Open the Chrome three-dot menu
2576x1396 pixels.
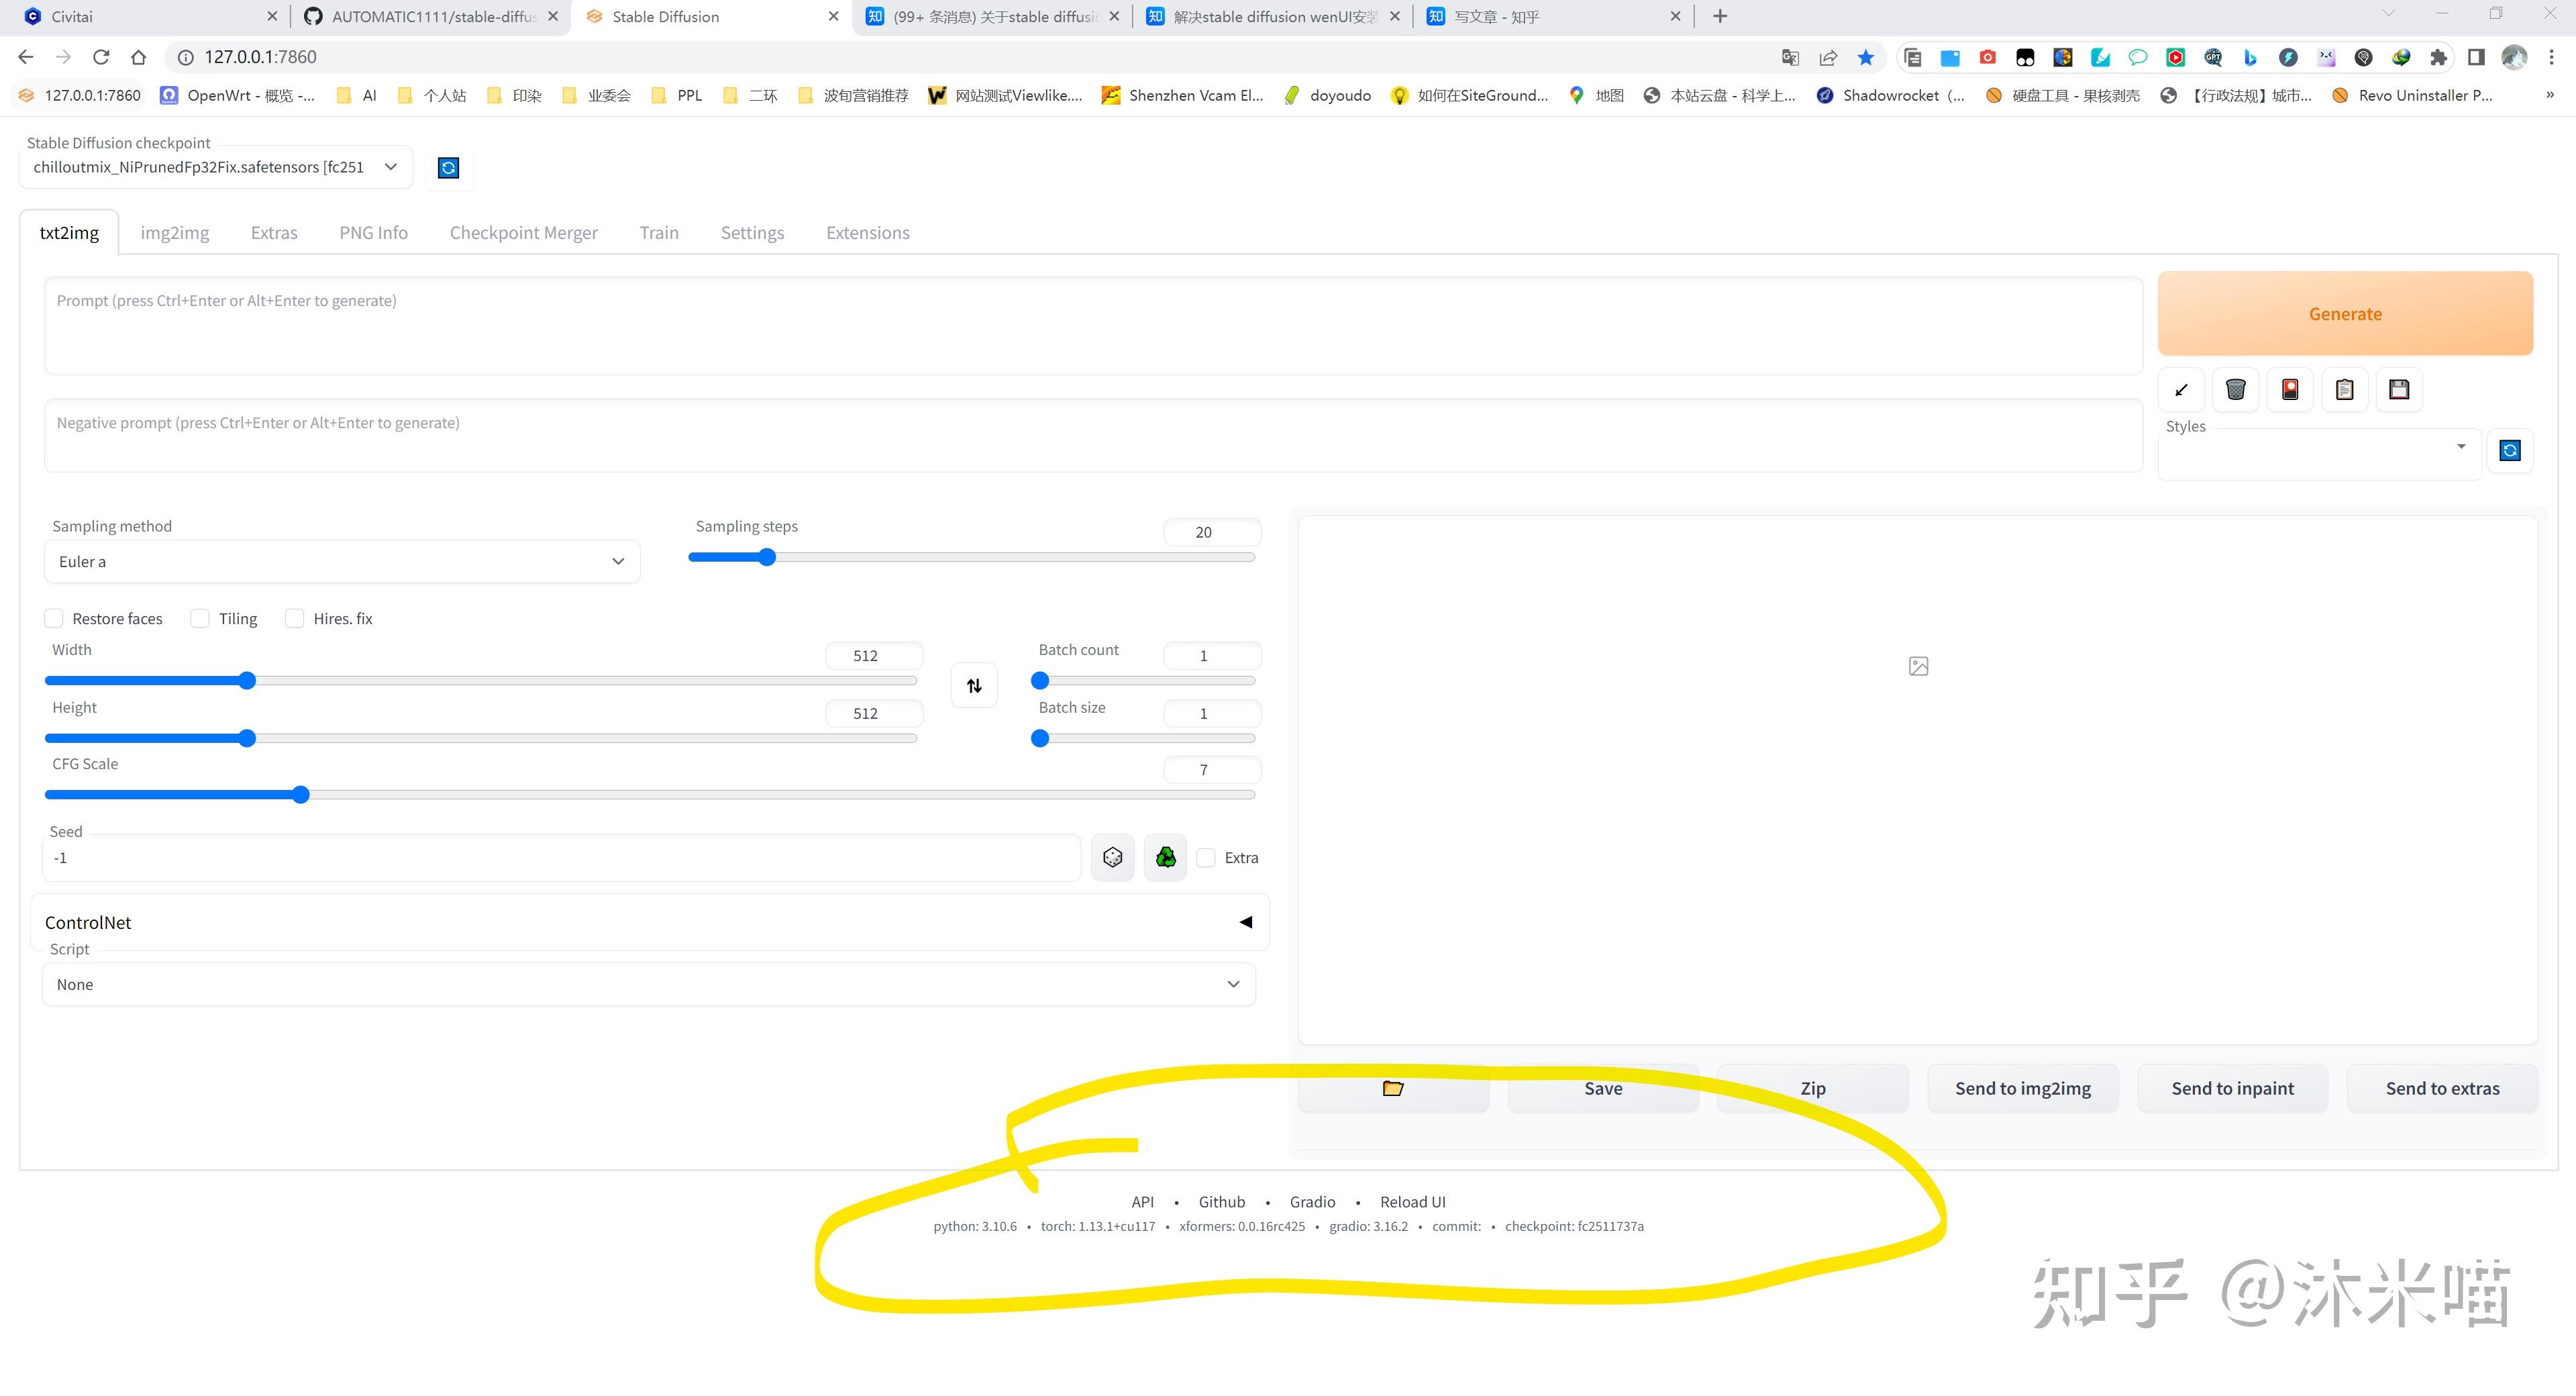(2552, 57)
